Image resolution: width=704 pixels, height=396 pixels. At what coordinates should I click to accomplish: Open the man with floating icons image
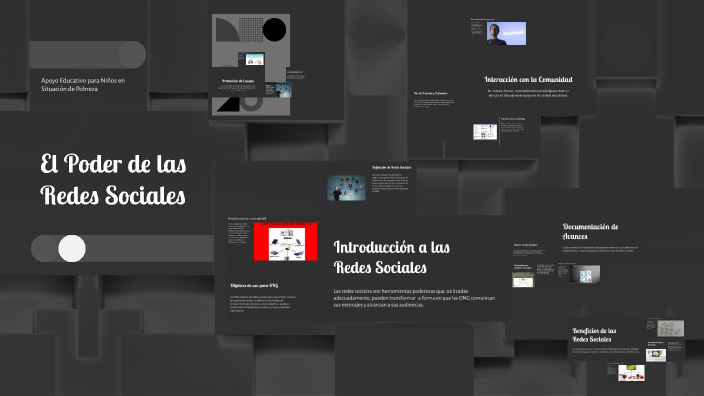pyautogui.click(x=346, y=188)
